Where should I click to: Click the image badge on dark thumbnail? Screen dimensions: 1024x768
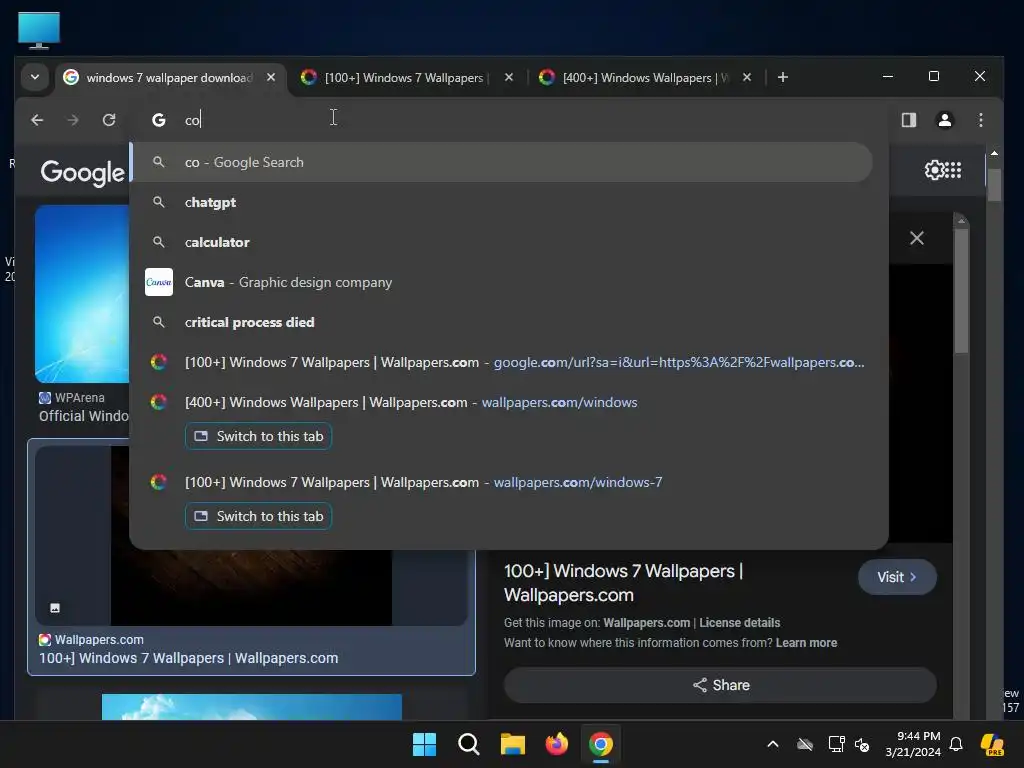(x=55, y=608)
